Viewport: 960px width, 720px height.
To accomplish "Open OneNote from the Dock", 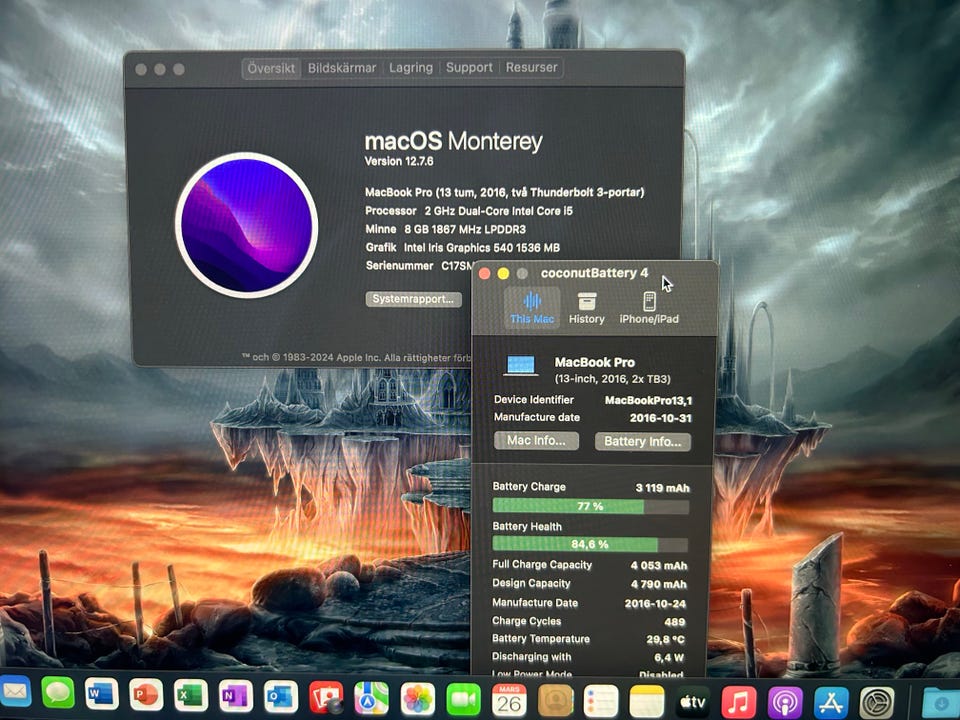I will coord(236,696).
